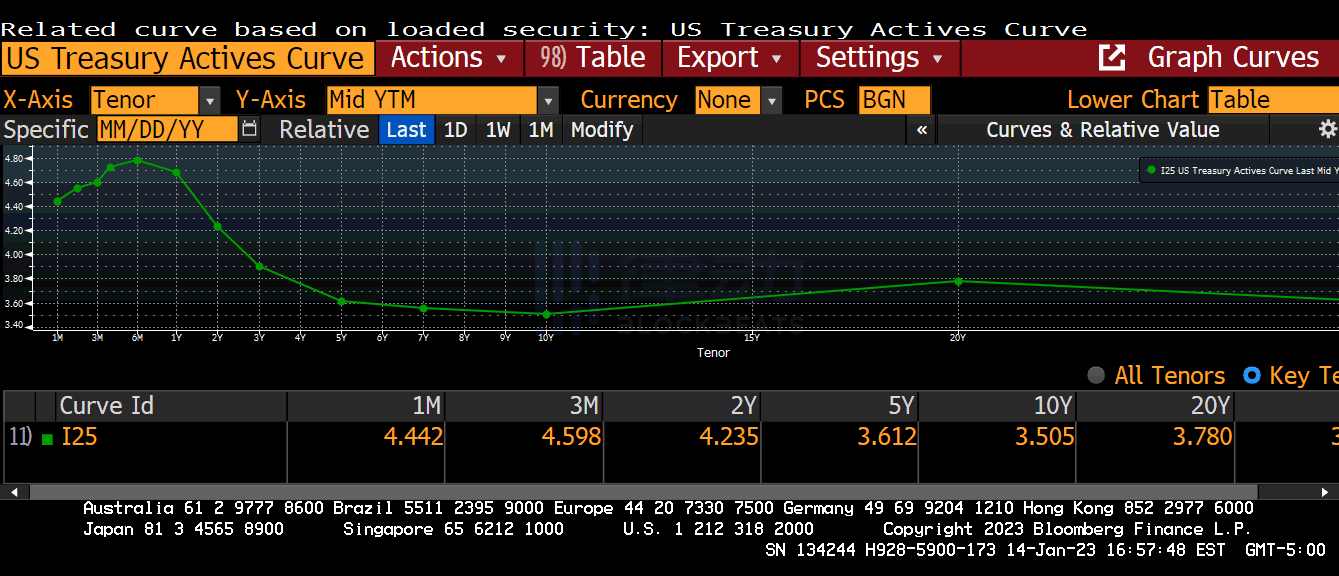Open the 98) Table view
Viewport: 1339px width, 576px height.
click(x=592, y=58)
